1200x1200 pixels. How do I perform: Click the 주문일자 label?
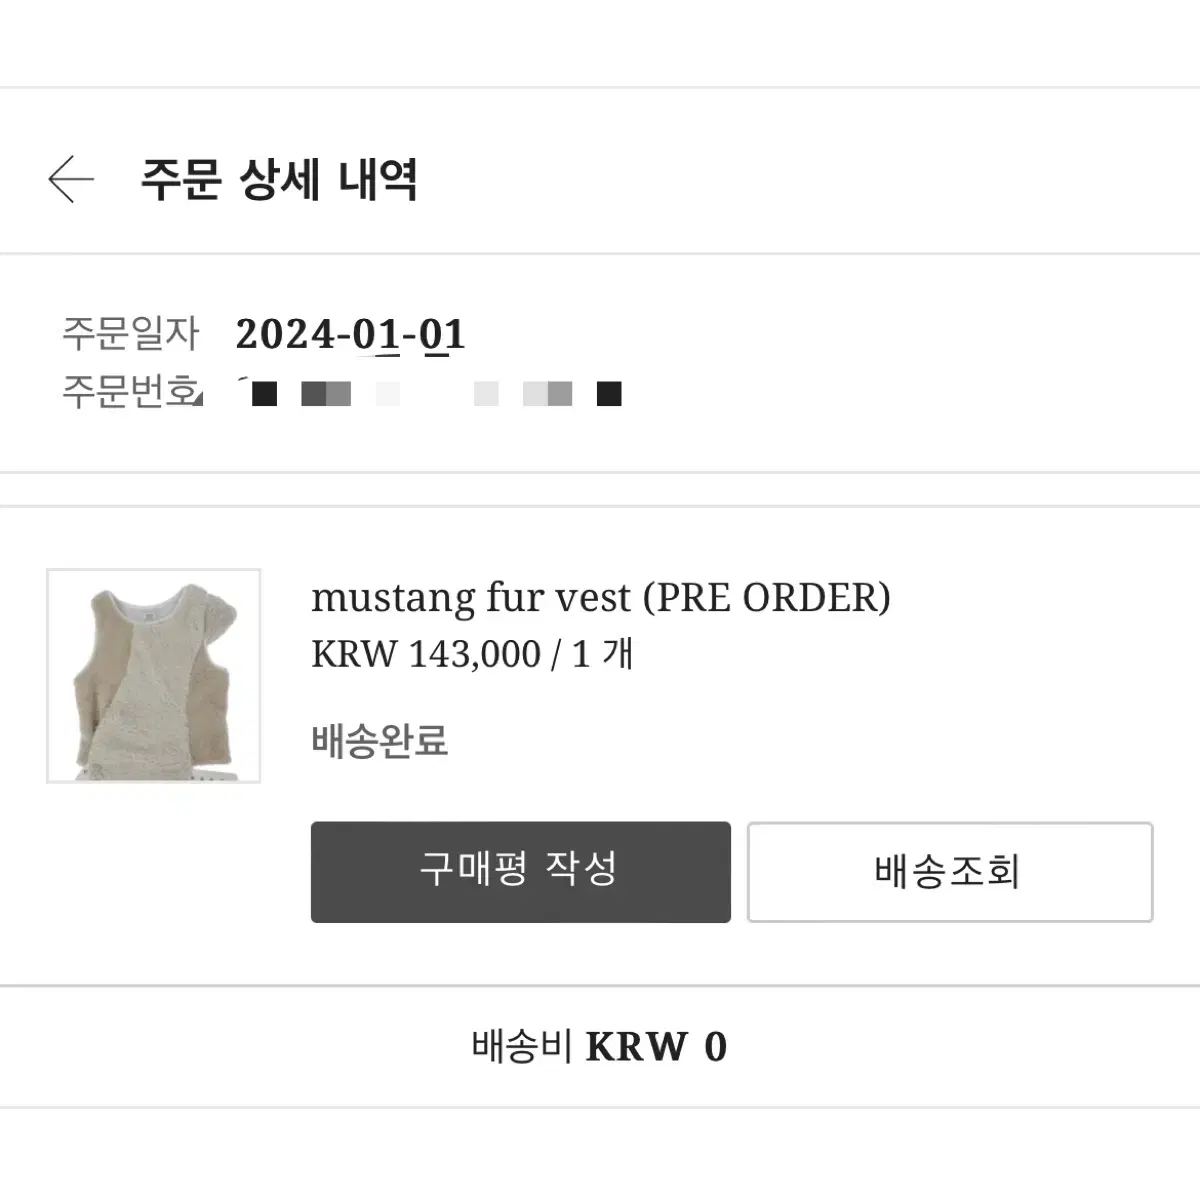pos(131,334)
